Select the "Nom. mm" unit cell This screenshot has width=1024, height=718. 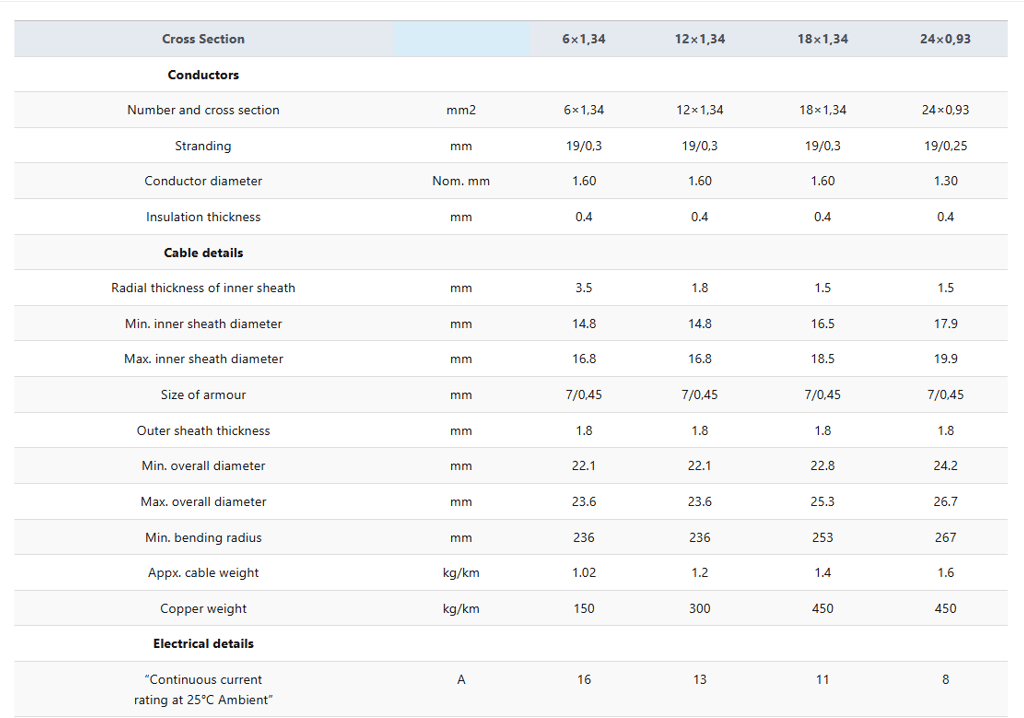click(x=461, y=181)
